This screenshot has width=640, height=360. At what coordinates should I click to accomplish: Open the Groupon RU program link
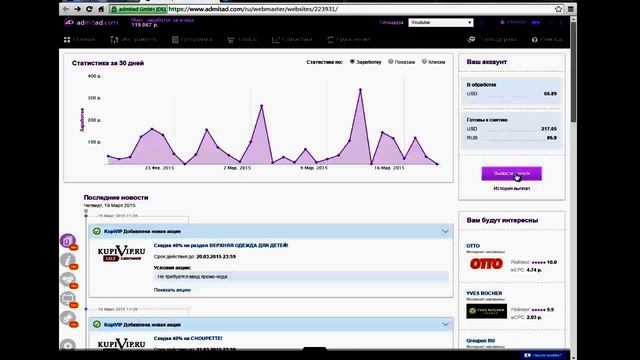pyautogui.click(x=480, y=340)
